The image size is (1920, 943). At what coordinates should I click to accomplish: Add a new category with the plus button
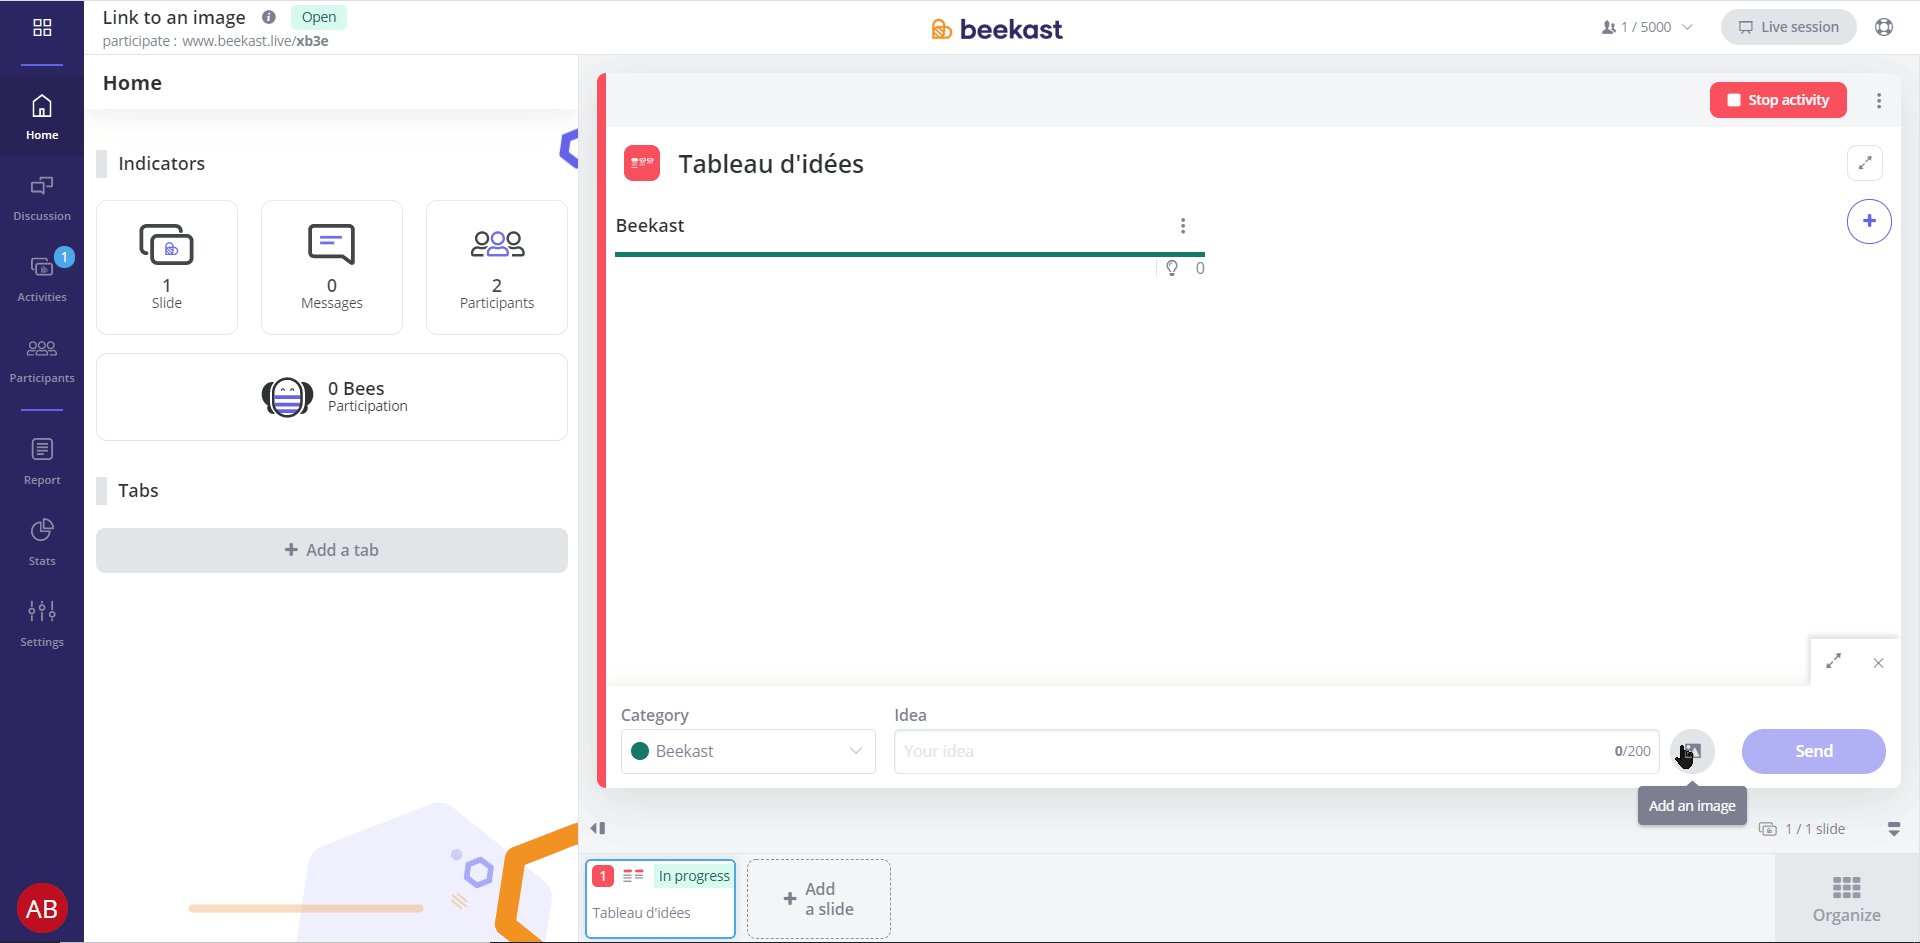[1869, 221]
